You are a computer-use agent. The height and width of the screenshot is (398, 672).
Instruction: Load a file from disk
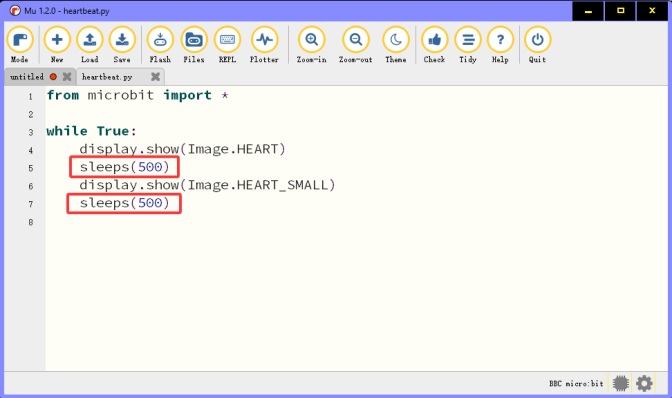(90, 45)
